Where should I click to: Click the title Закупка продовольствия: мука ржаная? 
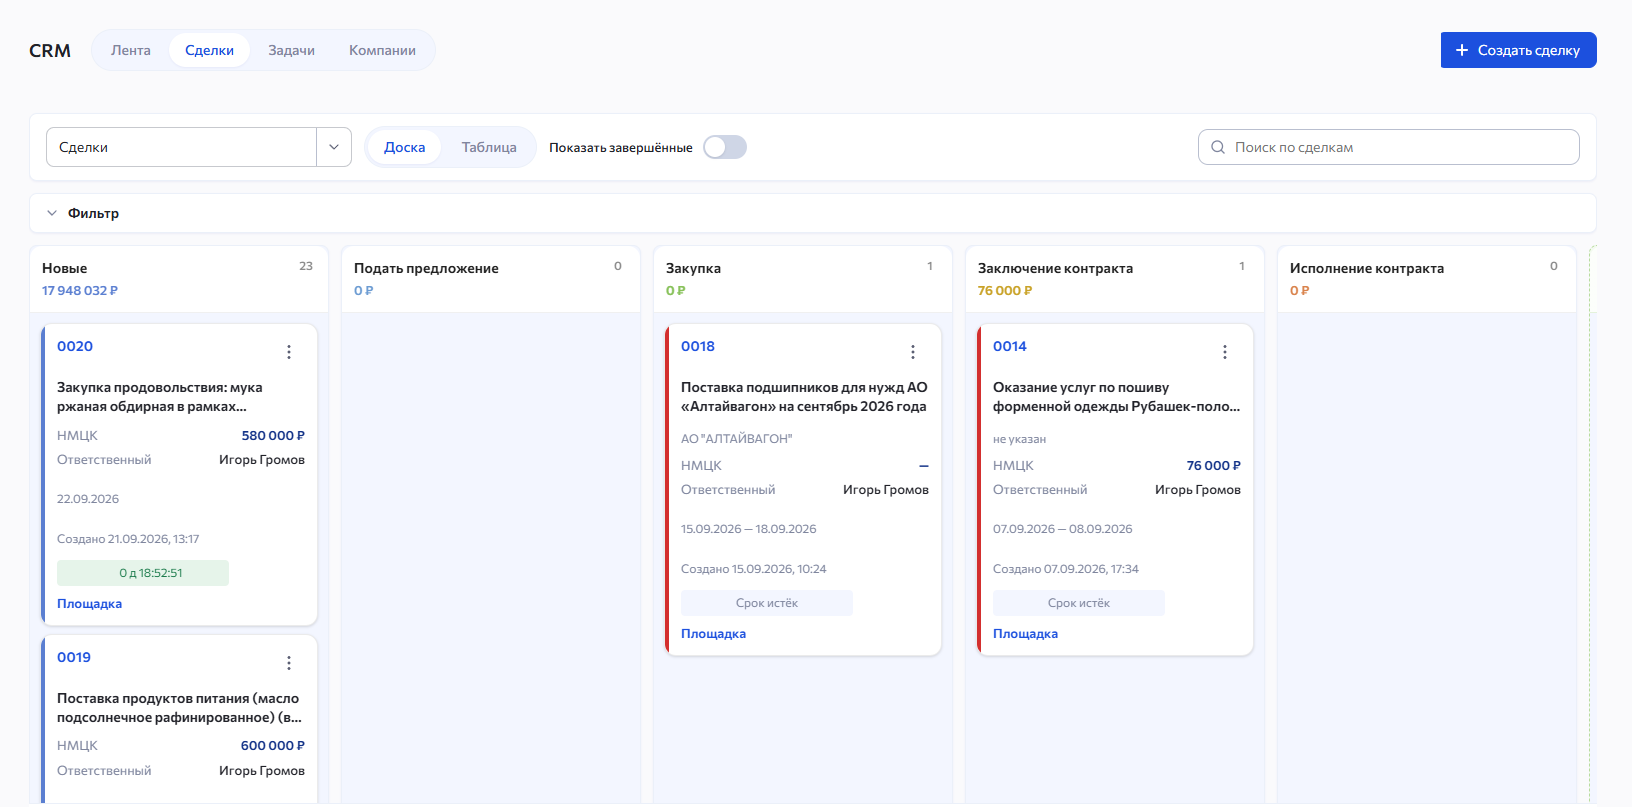160,397
